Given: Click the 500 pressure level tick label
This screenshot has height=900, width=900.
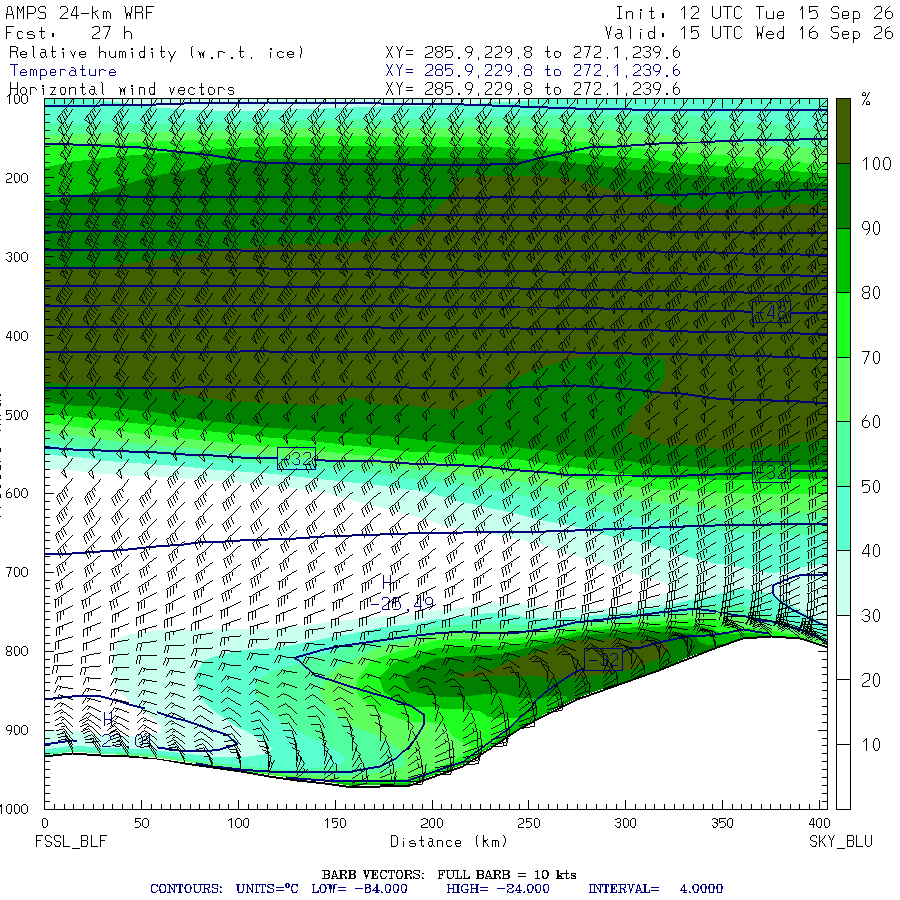Looking at the screenshot, I should point(17,415).
